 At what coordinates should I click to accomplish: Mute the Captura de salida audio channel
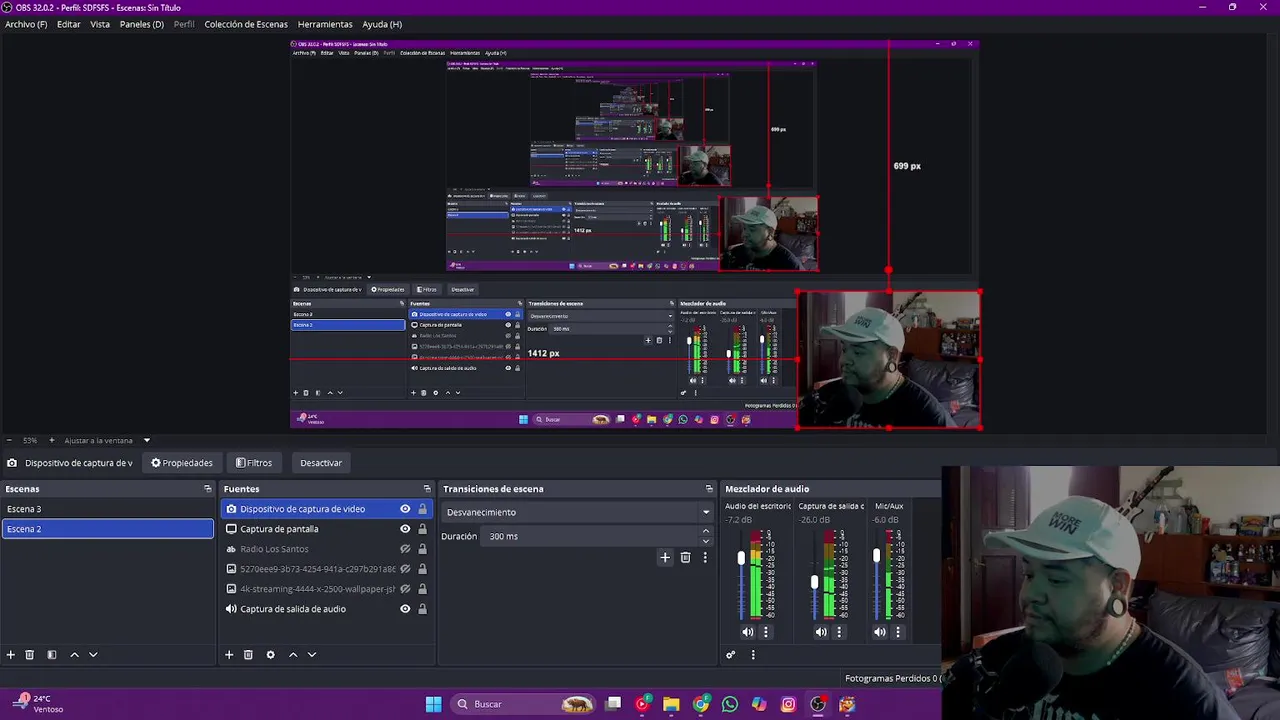(821, 632)
